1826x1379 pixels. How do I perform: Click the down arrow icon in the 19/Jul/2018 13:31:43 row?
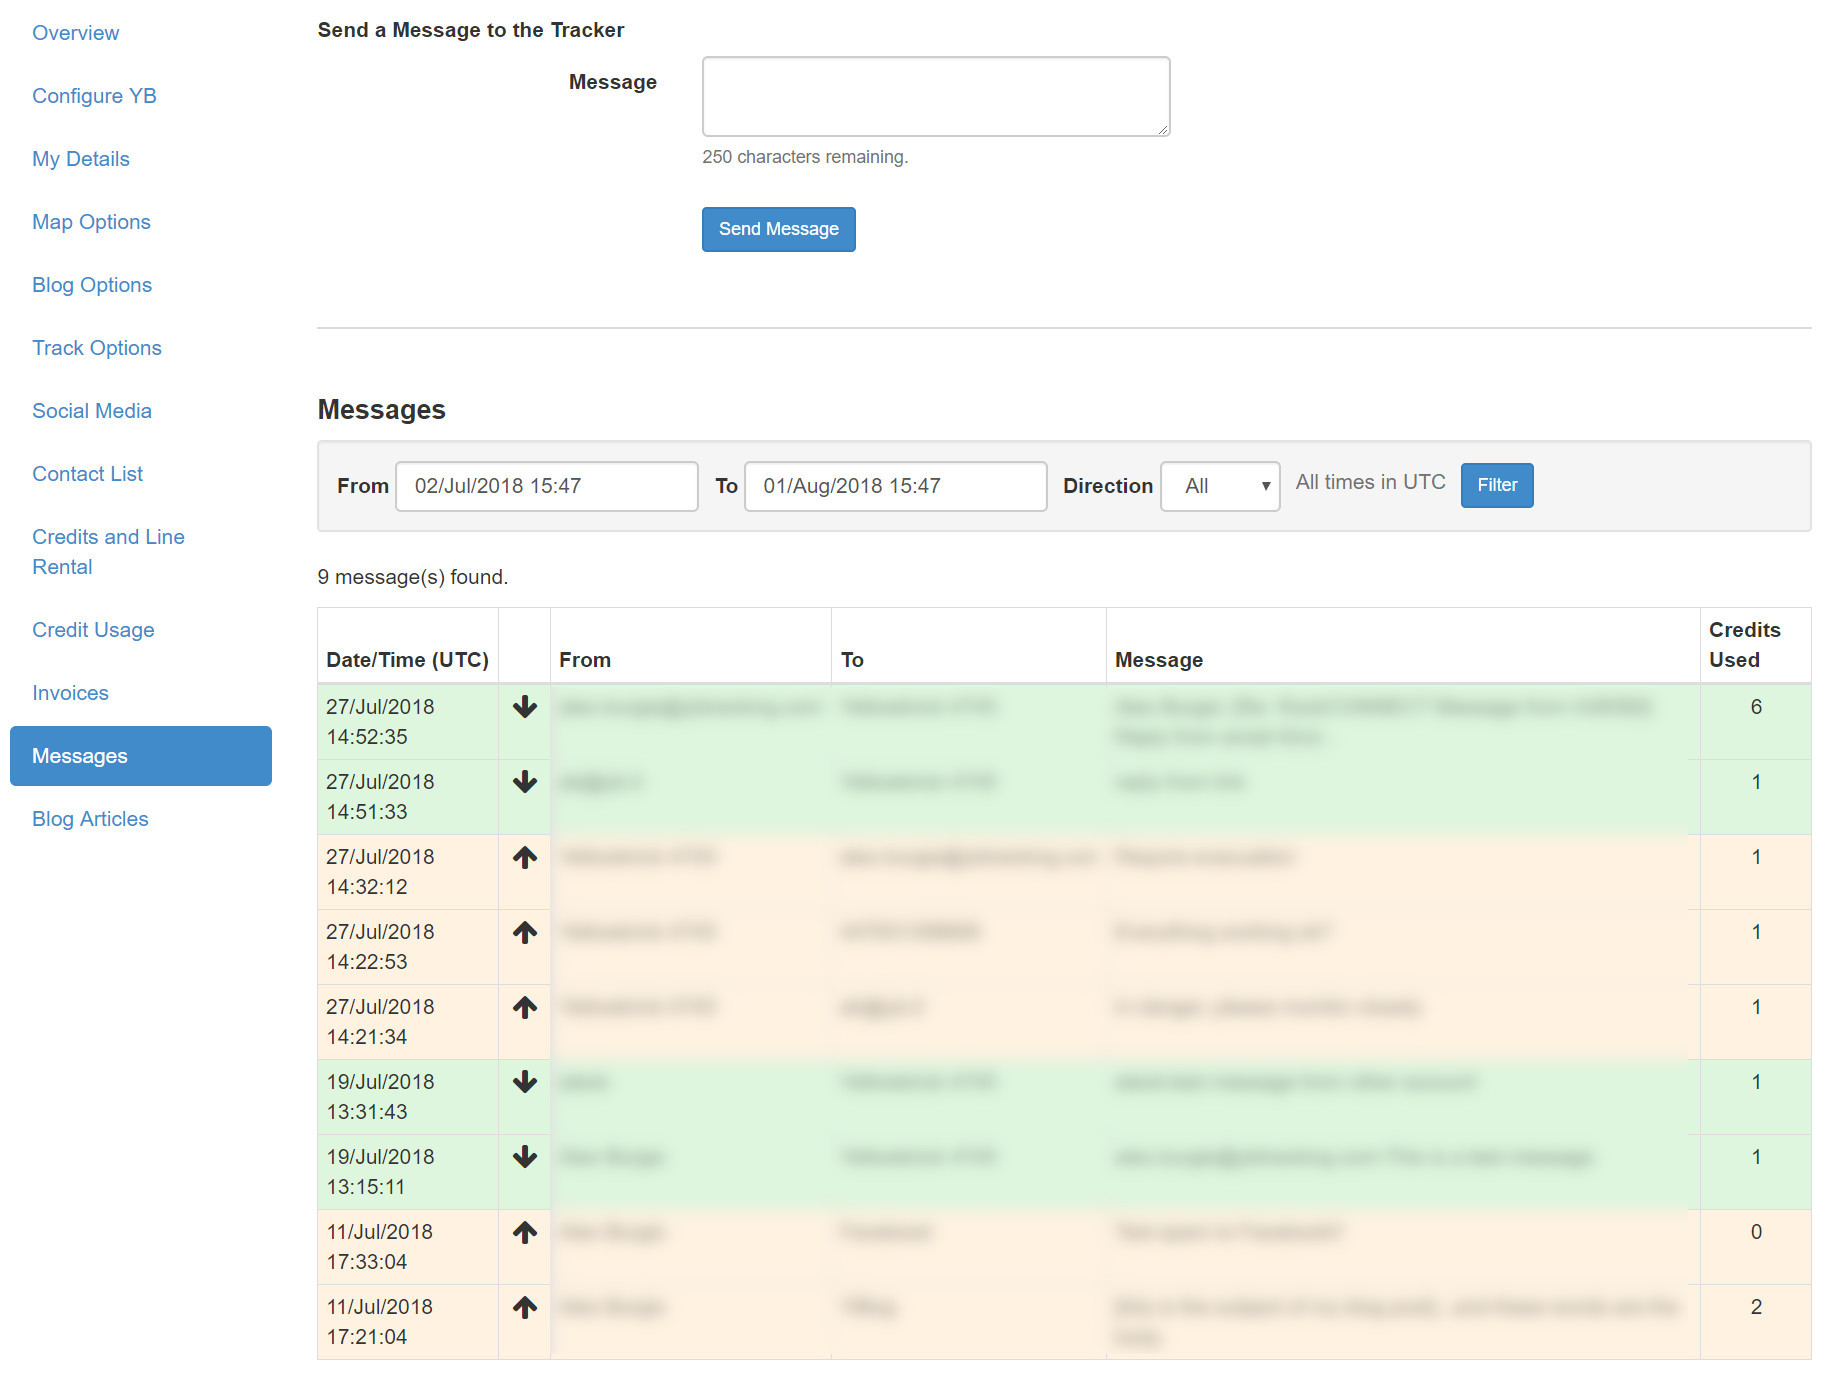(x=525, y=1082)
